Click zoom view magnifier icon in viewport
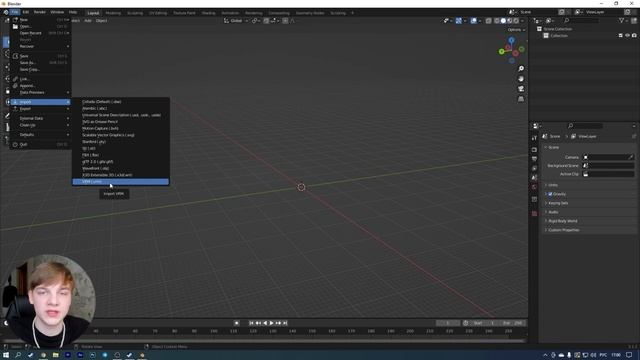This screenshot has height=360, width=640. point(521,69)
